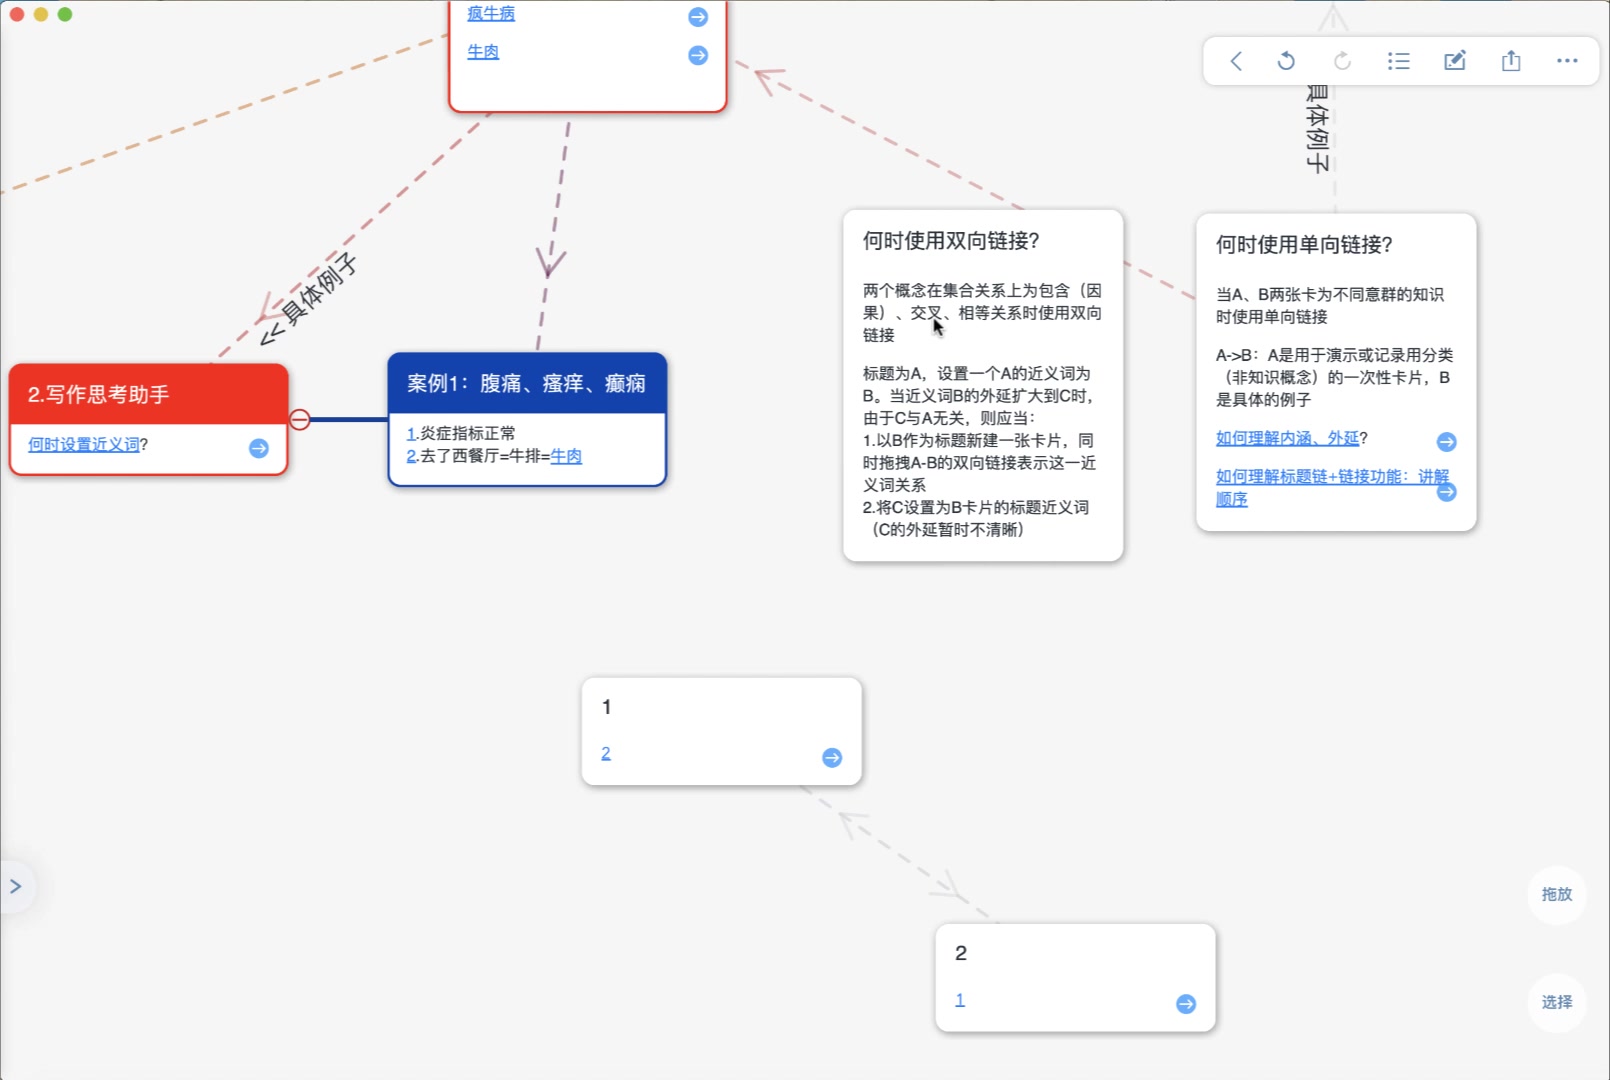Open the 如何理解内涵、外延 link
Viewport: 1610px width, 1080px height.
1287,438
